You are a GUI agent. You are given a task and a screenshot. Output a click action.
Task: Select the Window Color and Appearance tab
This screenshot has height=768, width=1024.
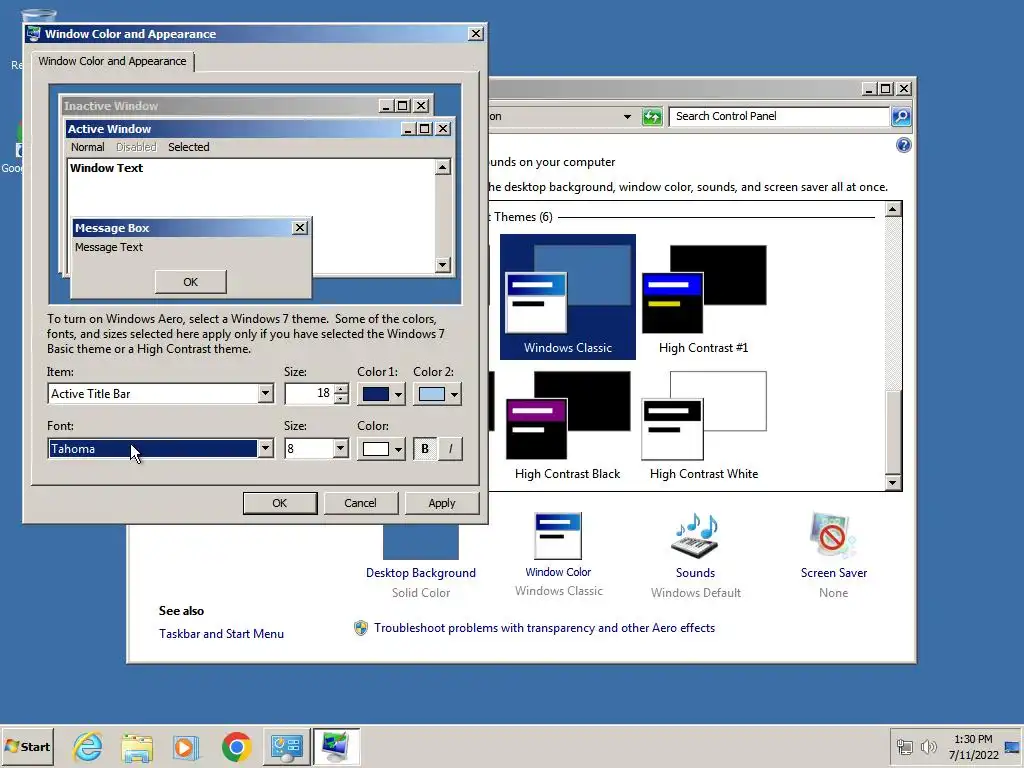coord(112,61)
